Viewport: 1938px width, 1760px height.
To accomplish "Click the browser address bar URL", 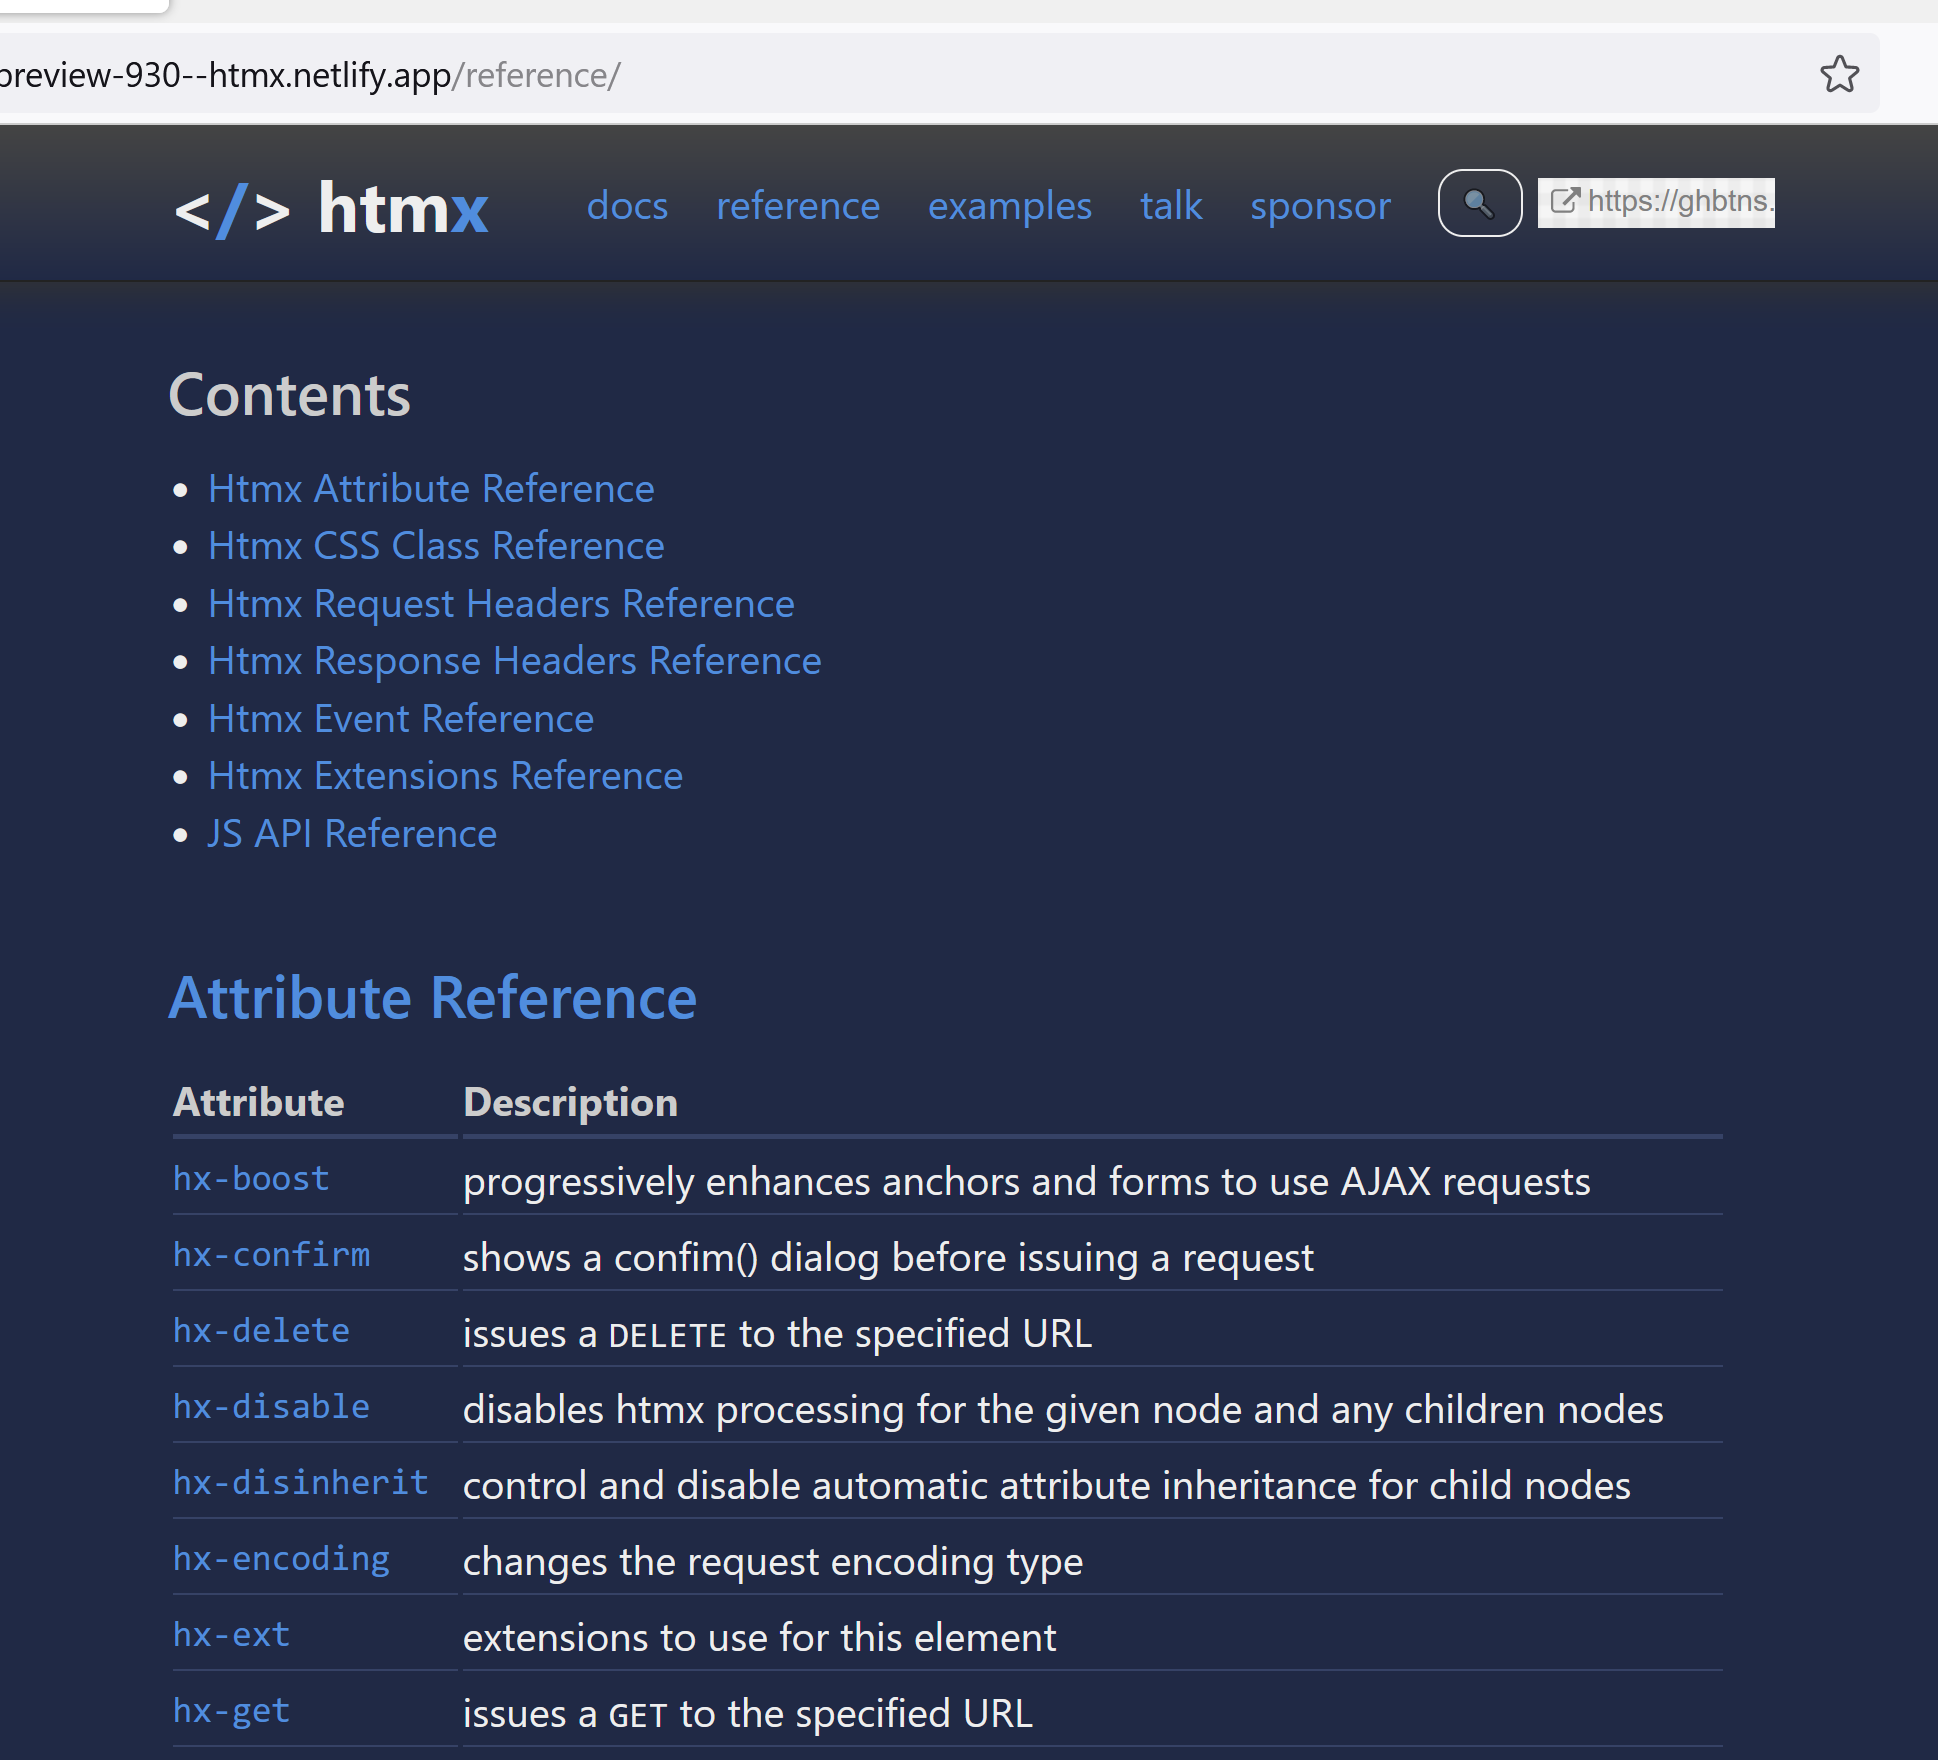I will pos(310,75).
